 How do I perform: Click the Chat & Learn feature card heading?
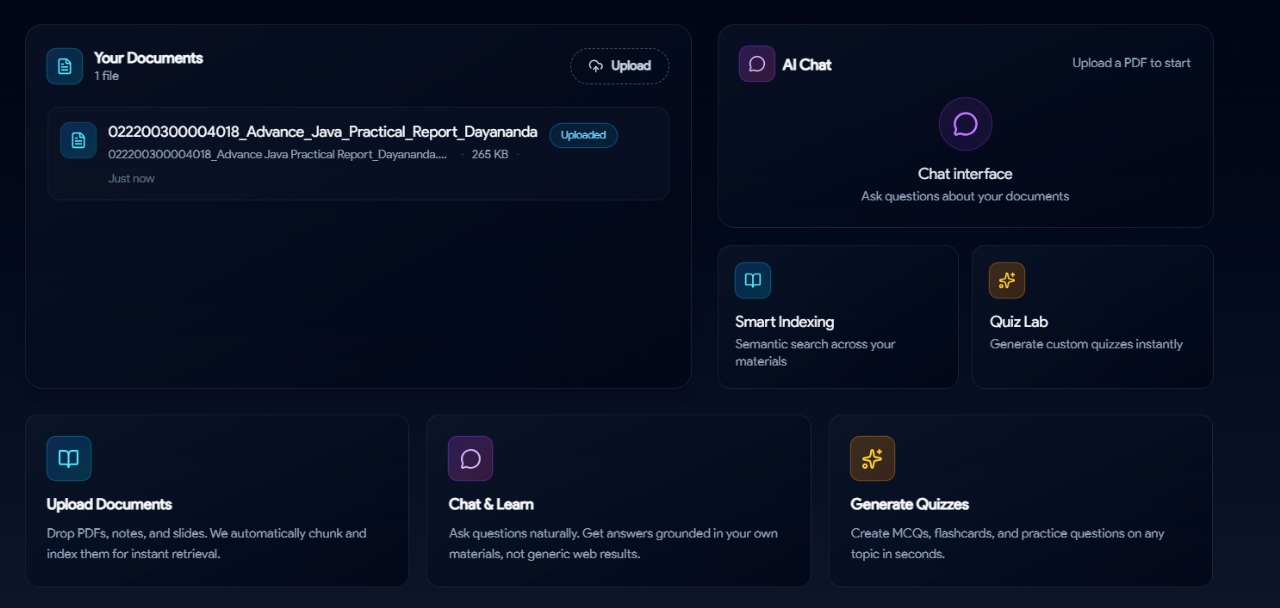click(491, 504)
